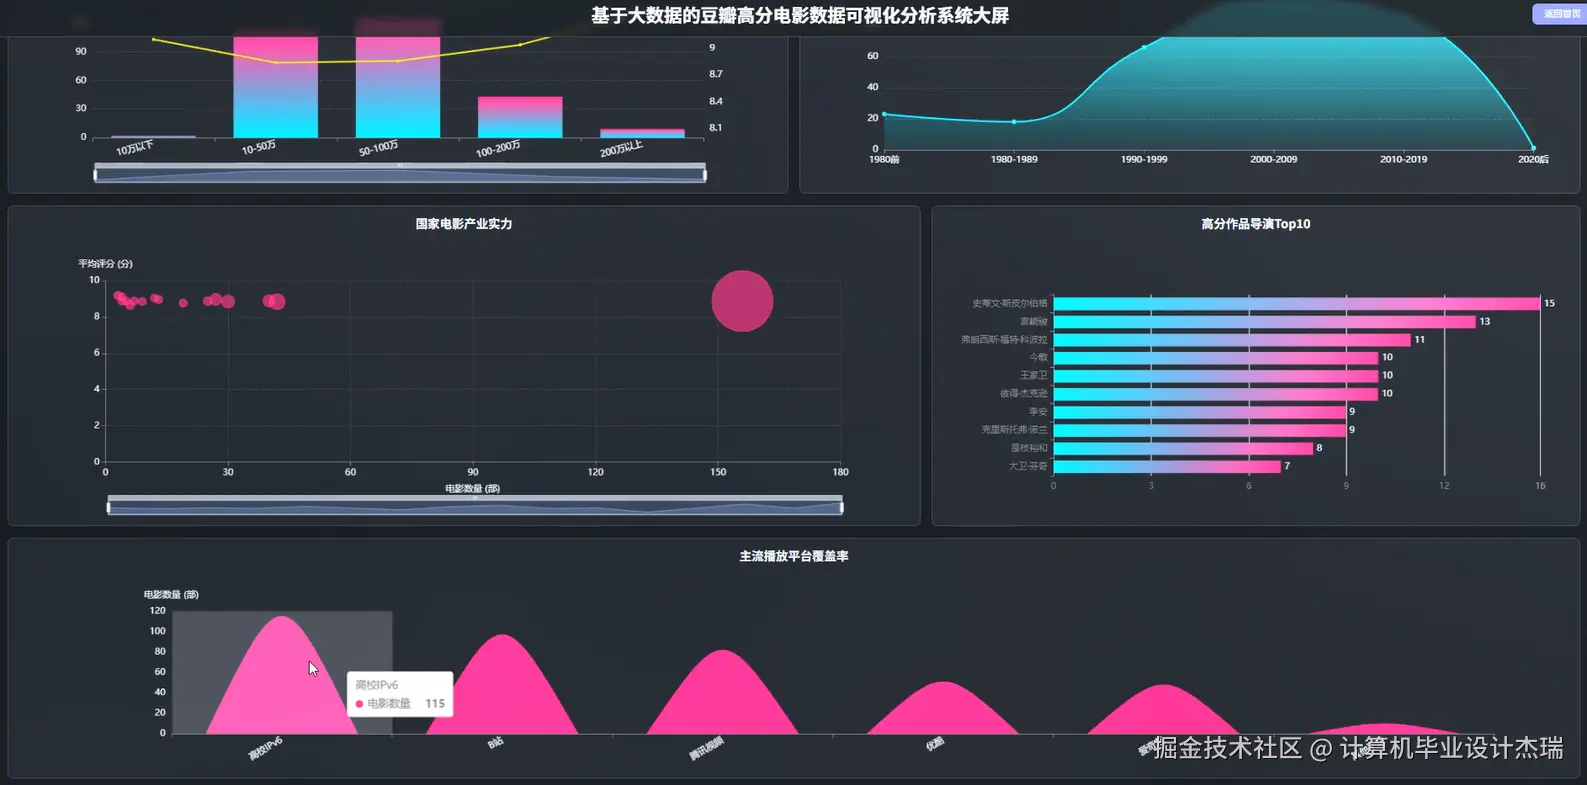Image resolution: width=1587 pixels, height=785 pixels.
Task: Click the 史蒂文·斯皮尔伯格 bar valued 15
Action: click(1297, 303)
